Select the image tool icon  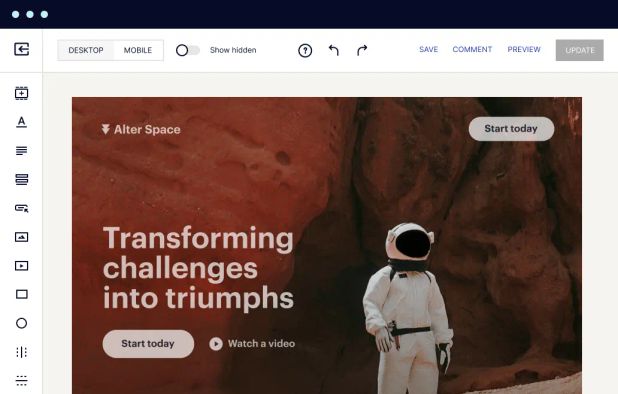click(x=22, y=237)
